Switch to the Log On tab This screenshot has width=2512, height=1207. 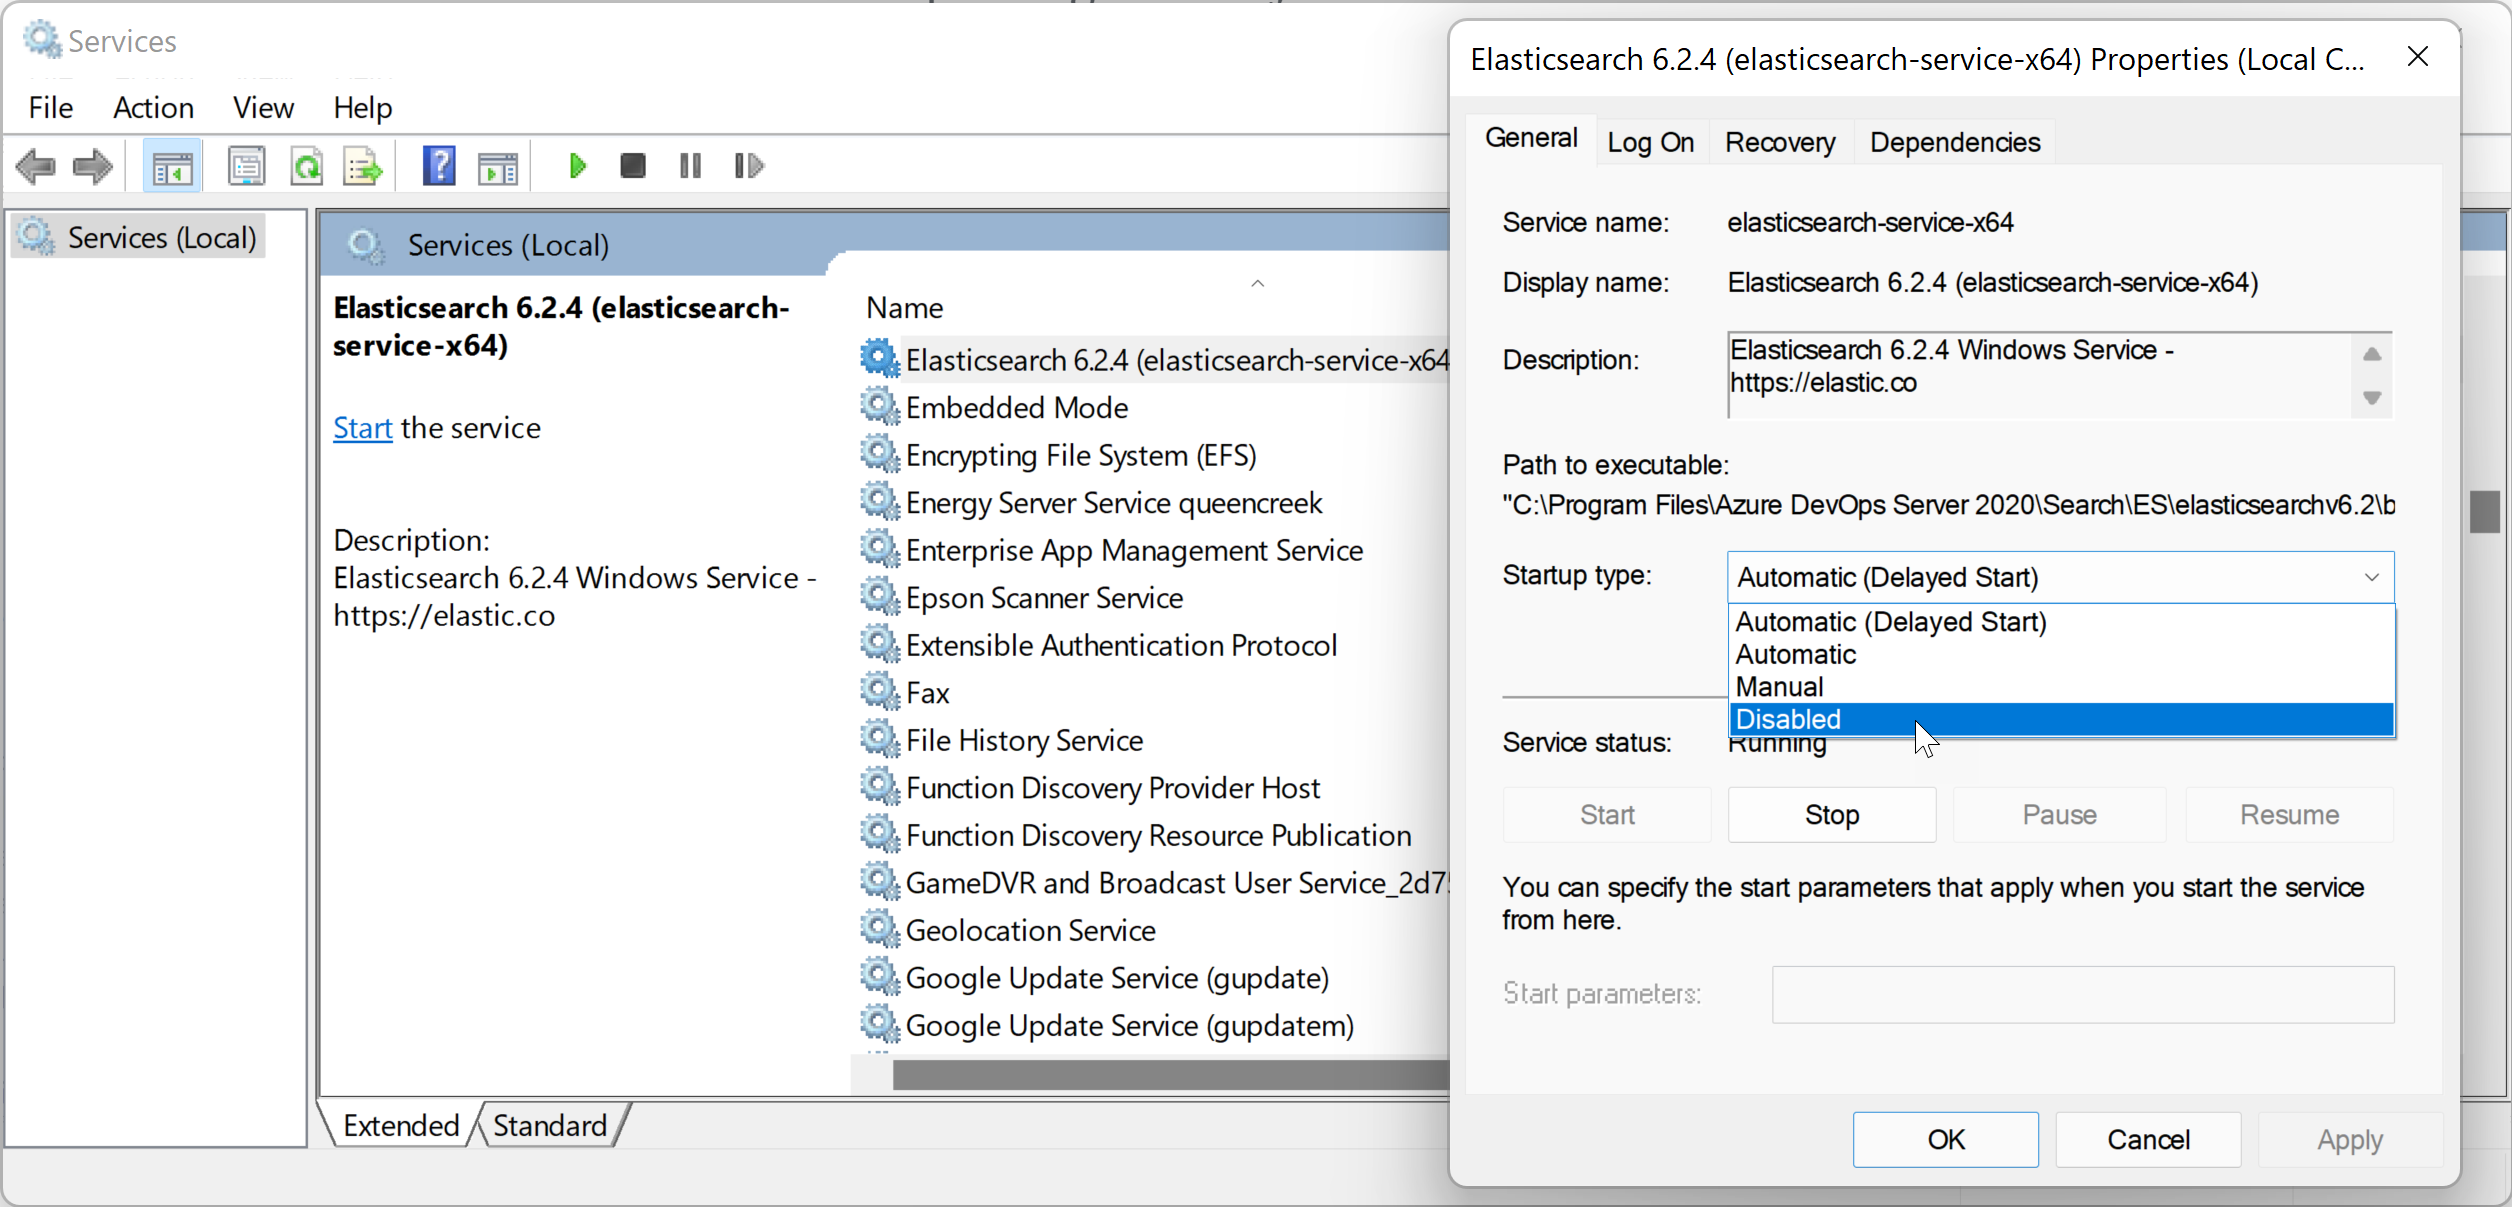[1650, 142]
